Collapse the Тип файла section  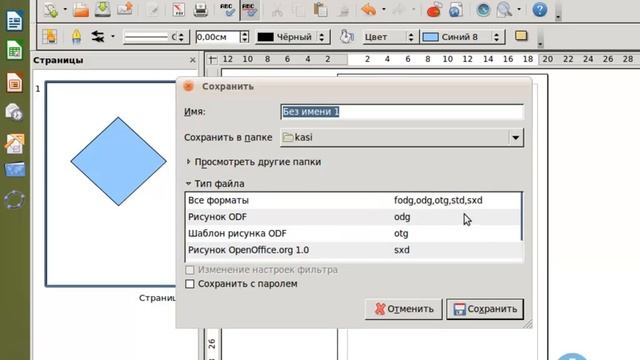coord(215,184)
